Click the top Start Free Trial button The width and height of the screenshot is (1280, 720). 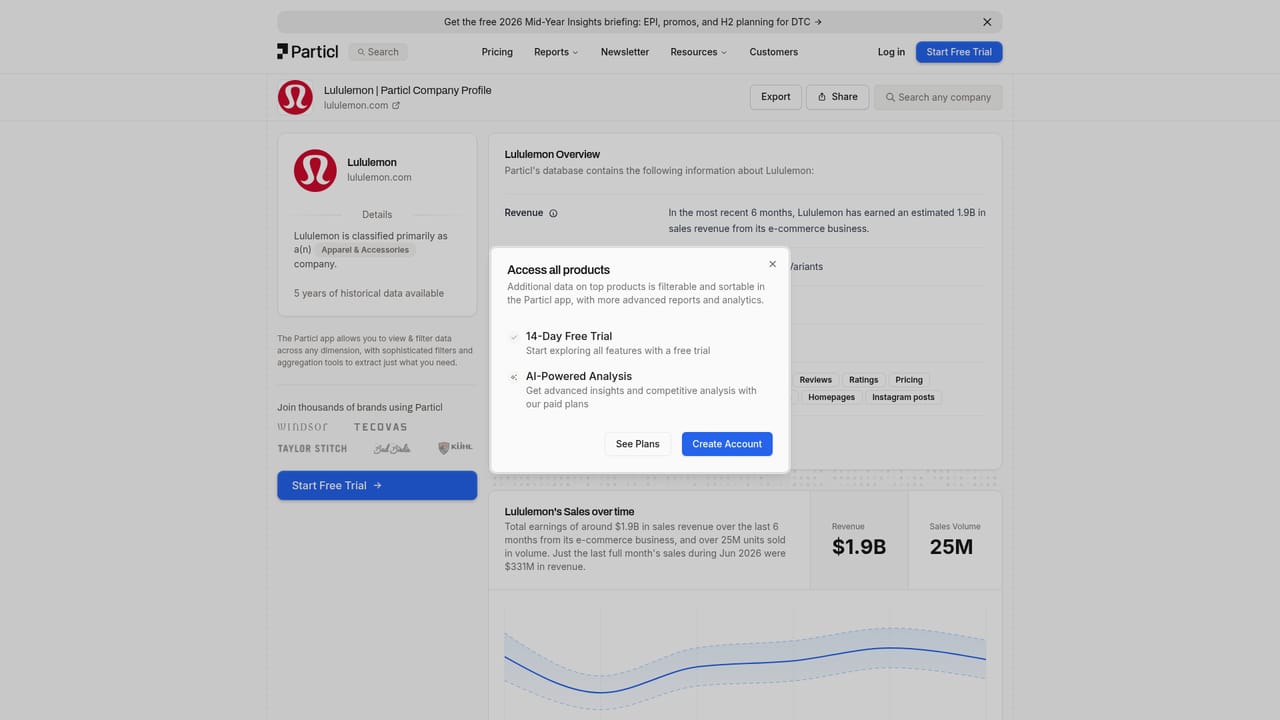click(959, 52)
